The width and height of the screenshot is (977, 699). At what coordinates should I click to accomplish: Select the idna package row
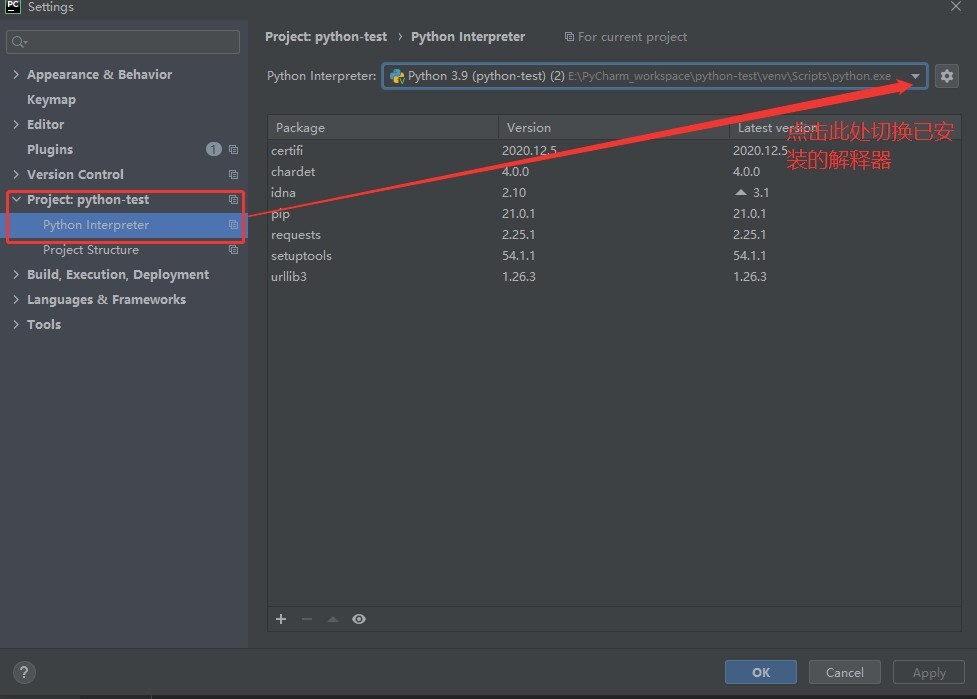point(614,193)
